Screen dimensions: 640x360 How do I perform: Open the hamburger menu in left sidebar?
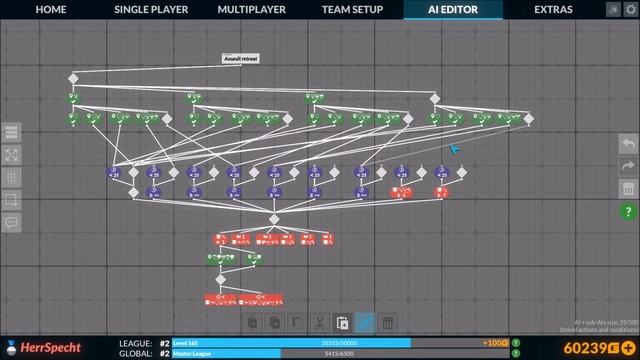click(11, 132)
